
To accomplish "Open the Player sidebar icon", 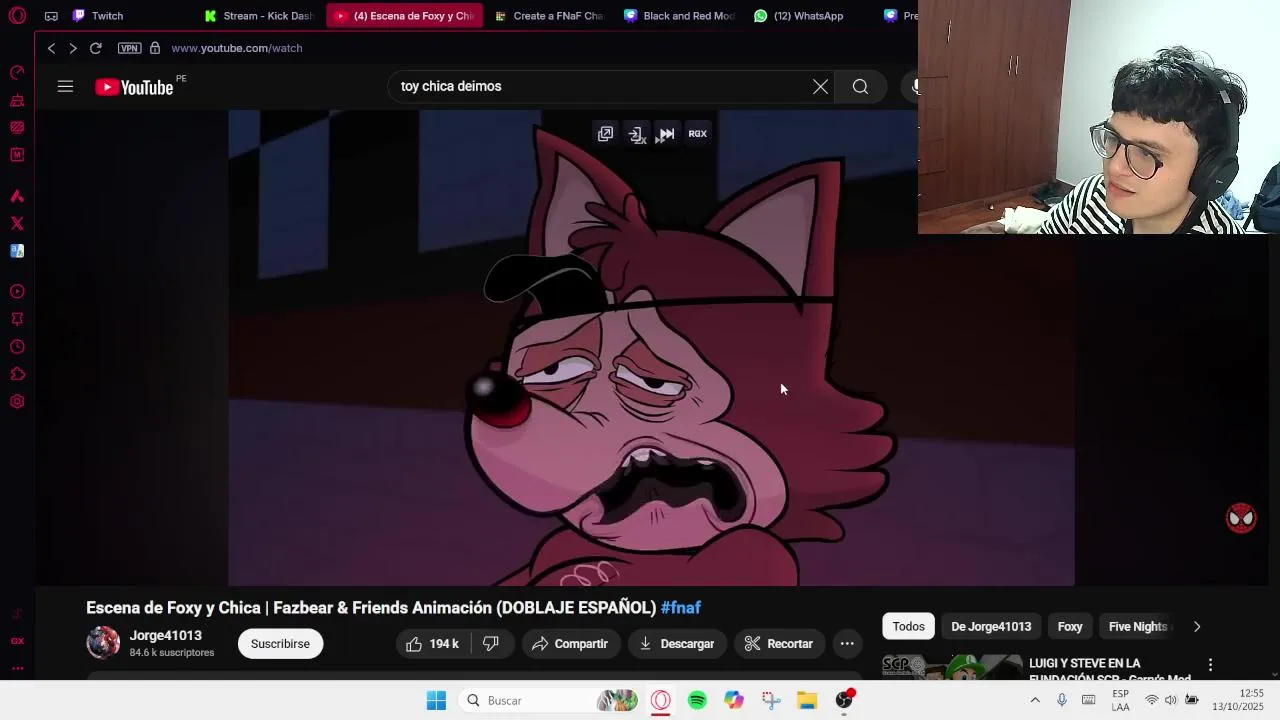I will click(17, 292).
